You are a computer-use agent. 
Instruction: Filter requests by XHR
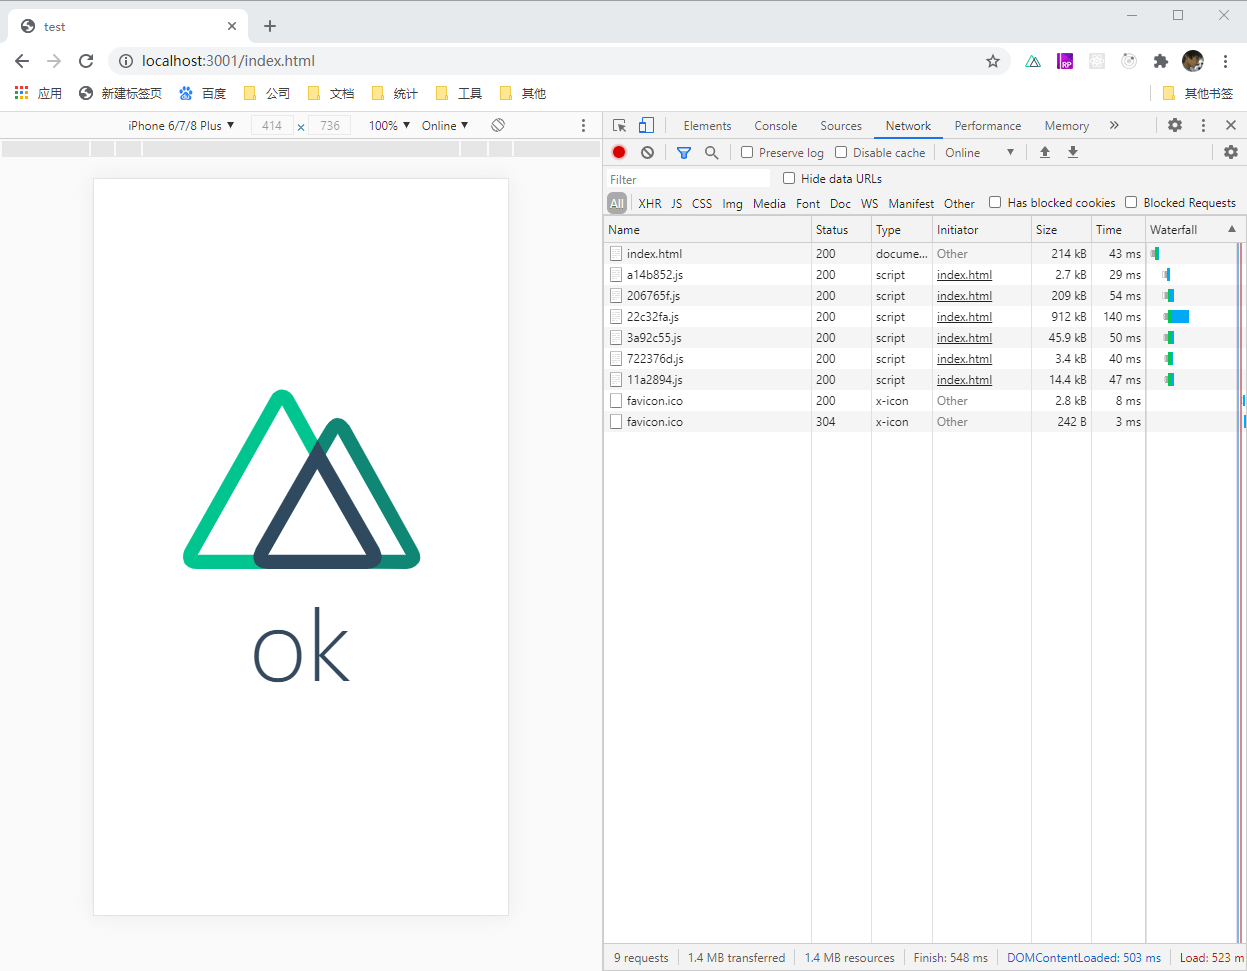coord(650,203)
